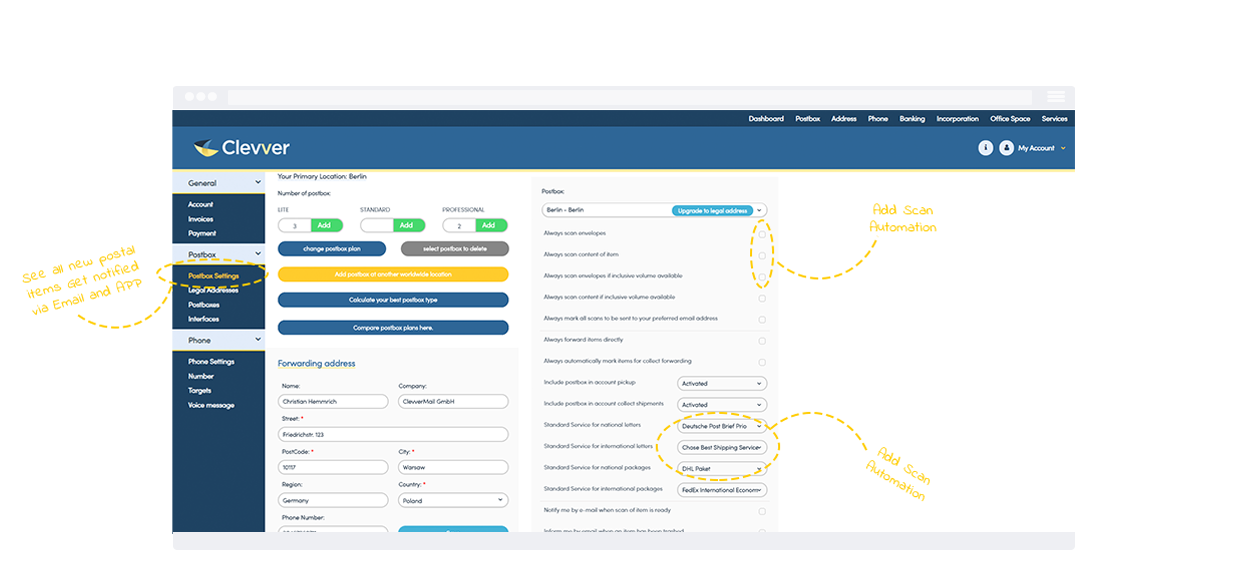Check Always mark all scans sent to email
The height and width of the screenshot is (576, 1247).
[x=762, y=319]
